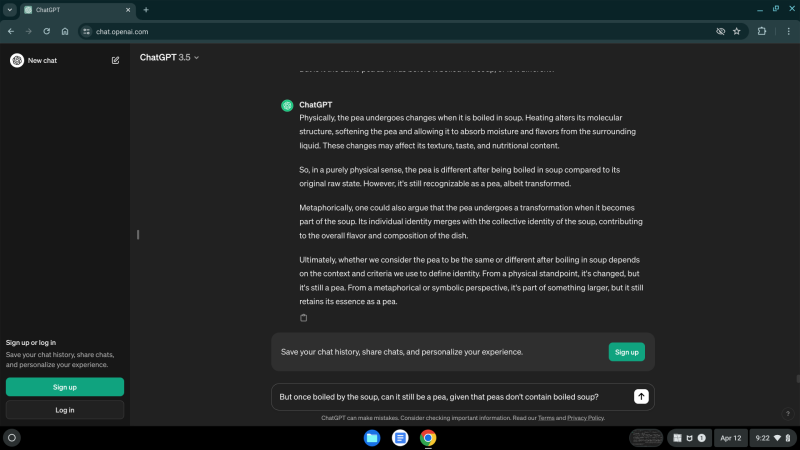Click the green Sign up button in sidebar
800x450 pixels.
(x=65, y=387)
